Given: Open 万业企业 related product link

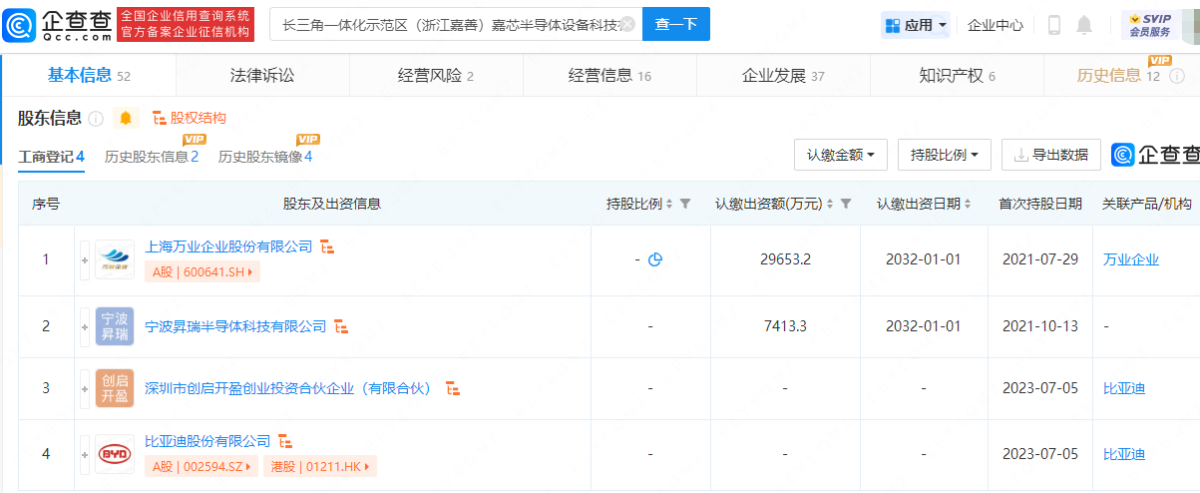Looking at the screenshot, I should tap(1131, 260).
